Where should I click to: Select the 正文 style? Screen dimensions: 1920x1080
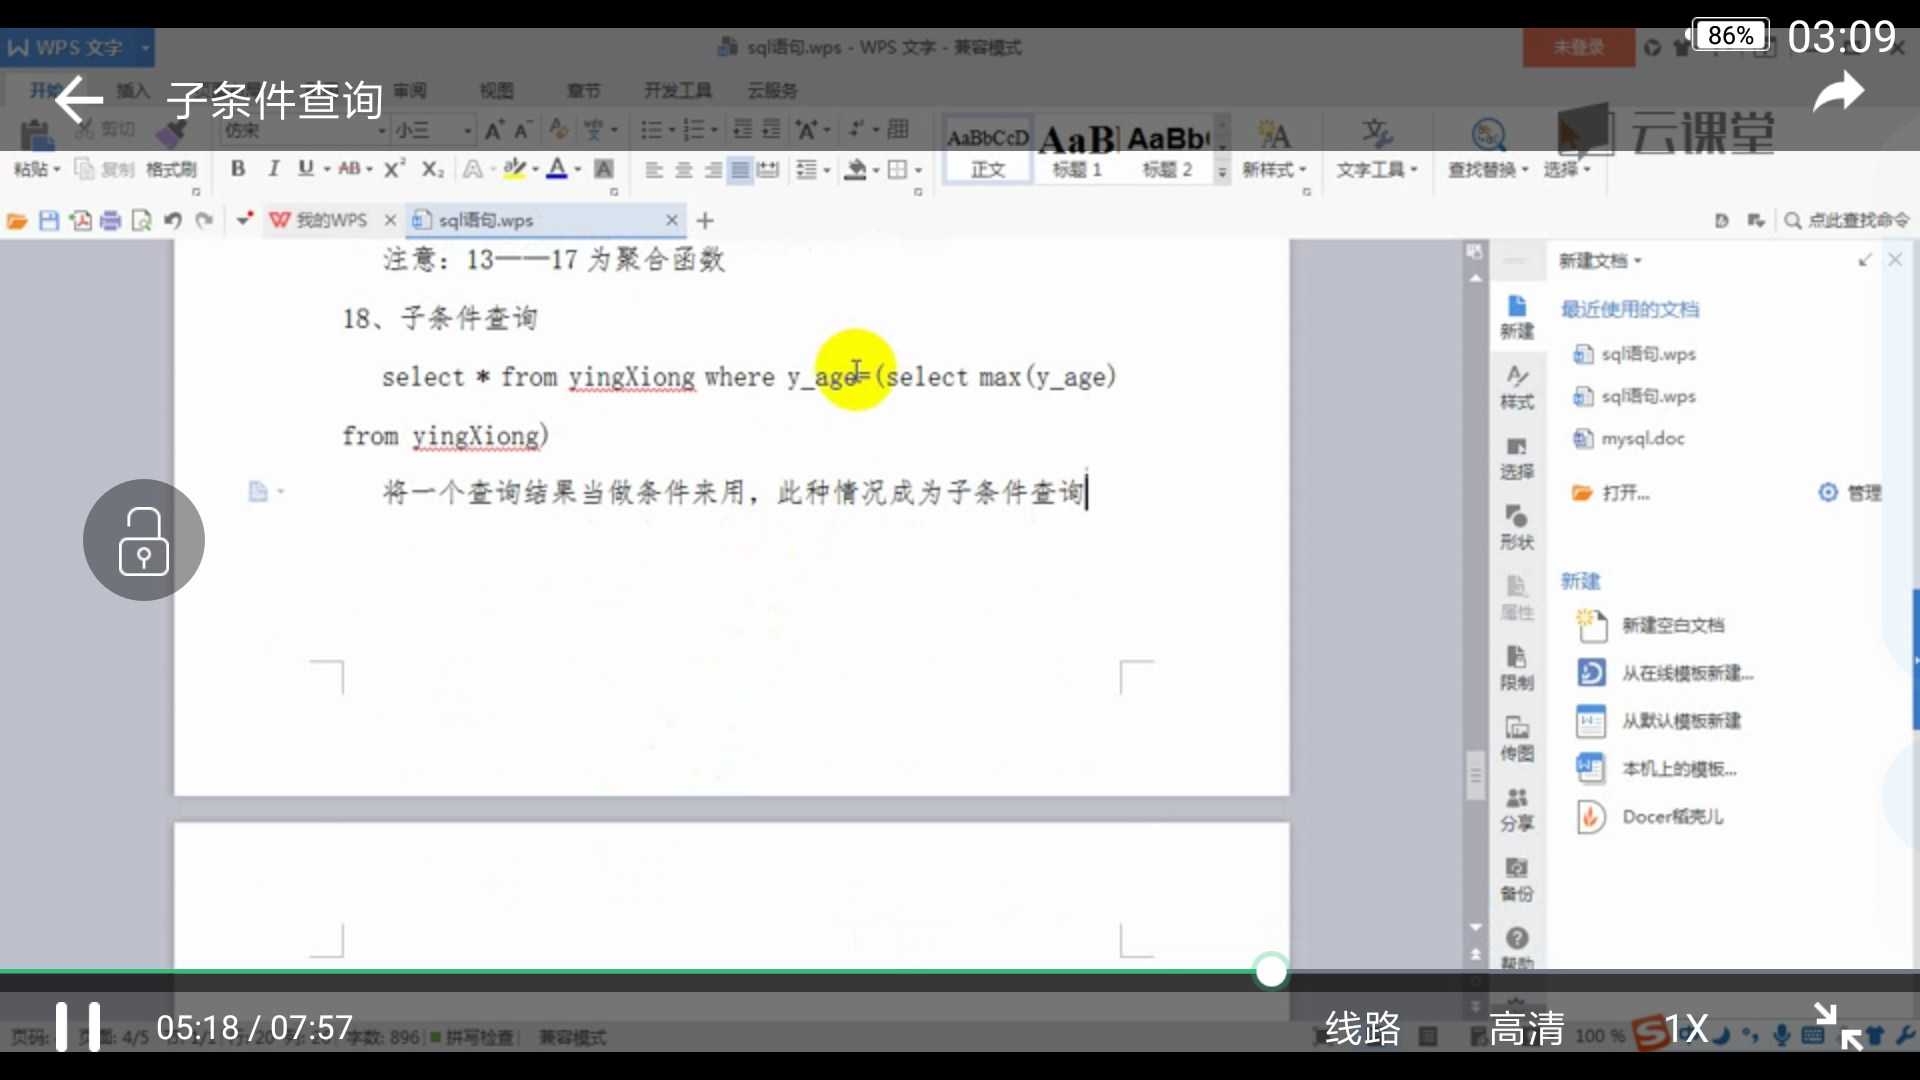[x=988, y=150]
